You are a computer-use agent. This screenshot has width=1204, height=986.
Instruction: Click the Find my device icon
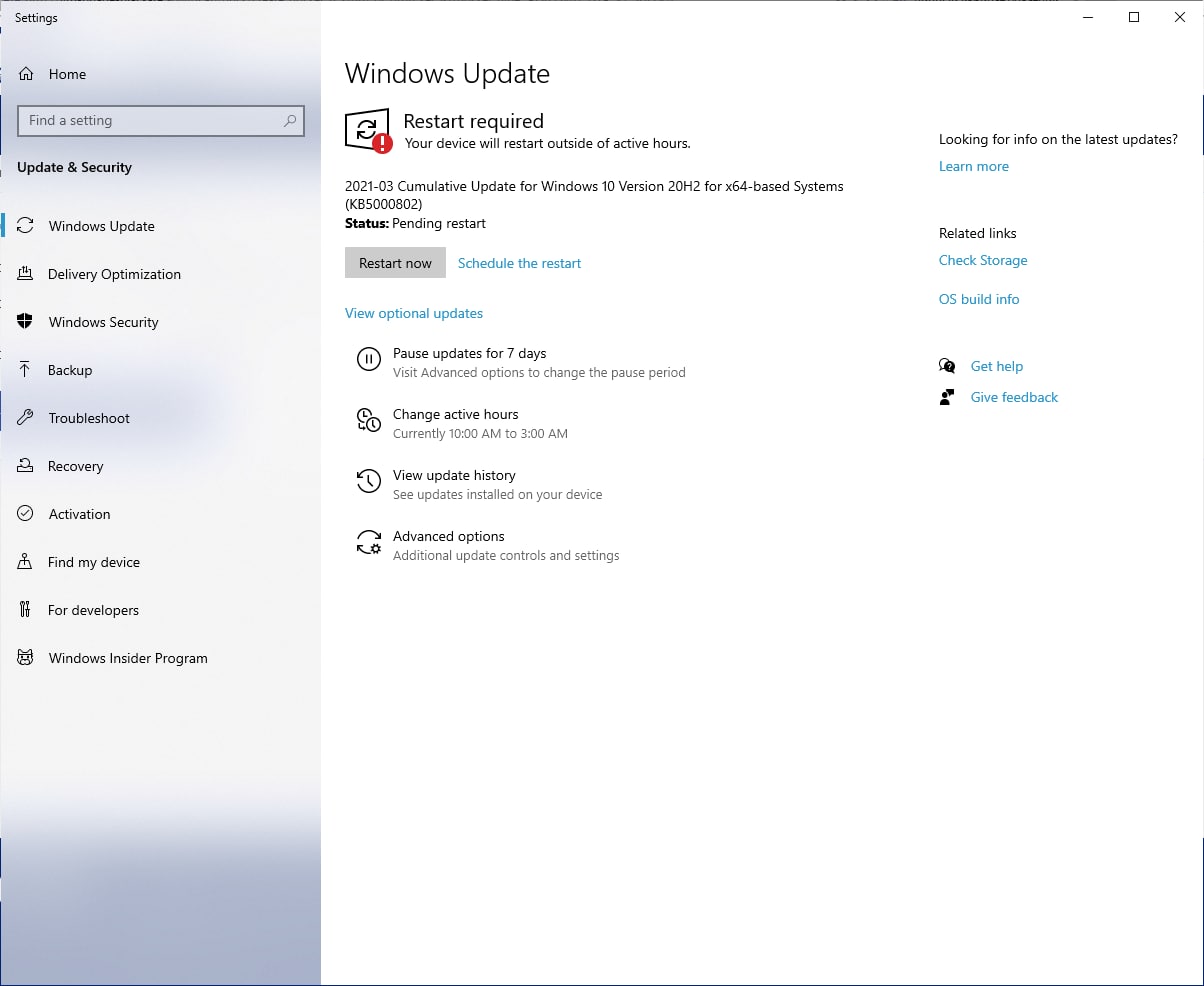point(26,562)
